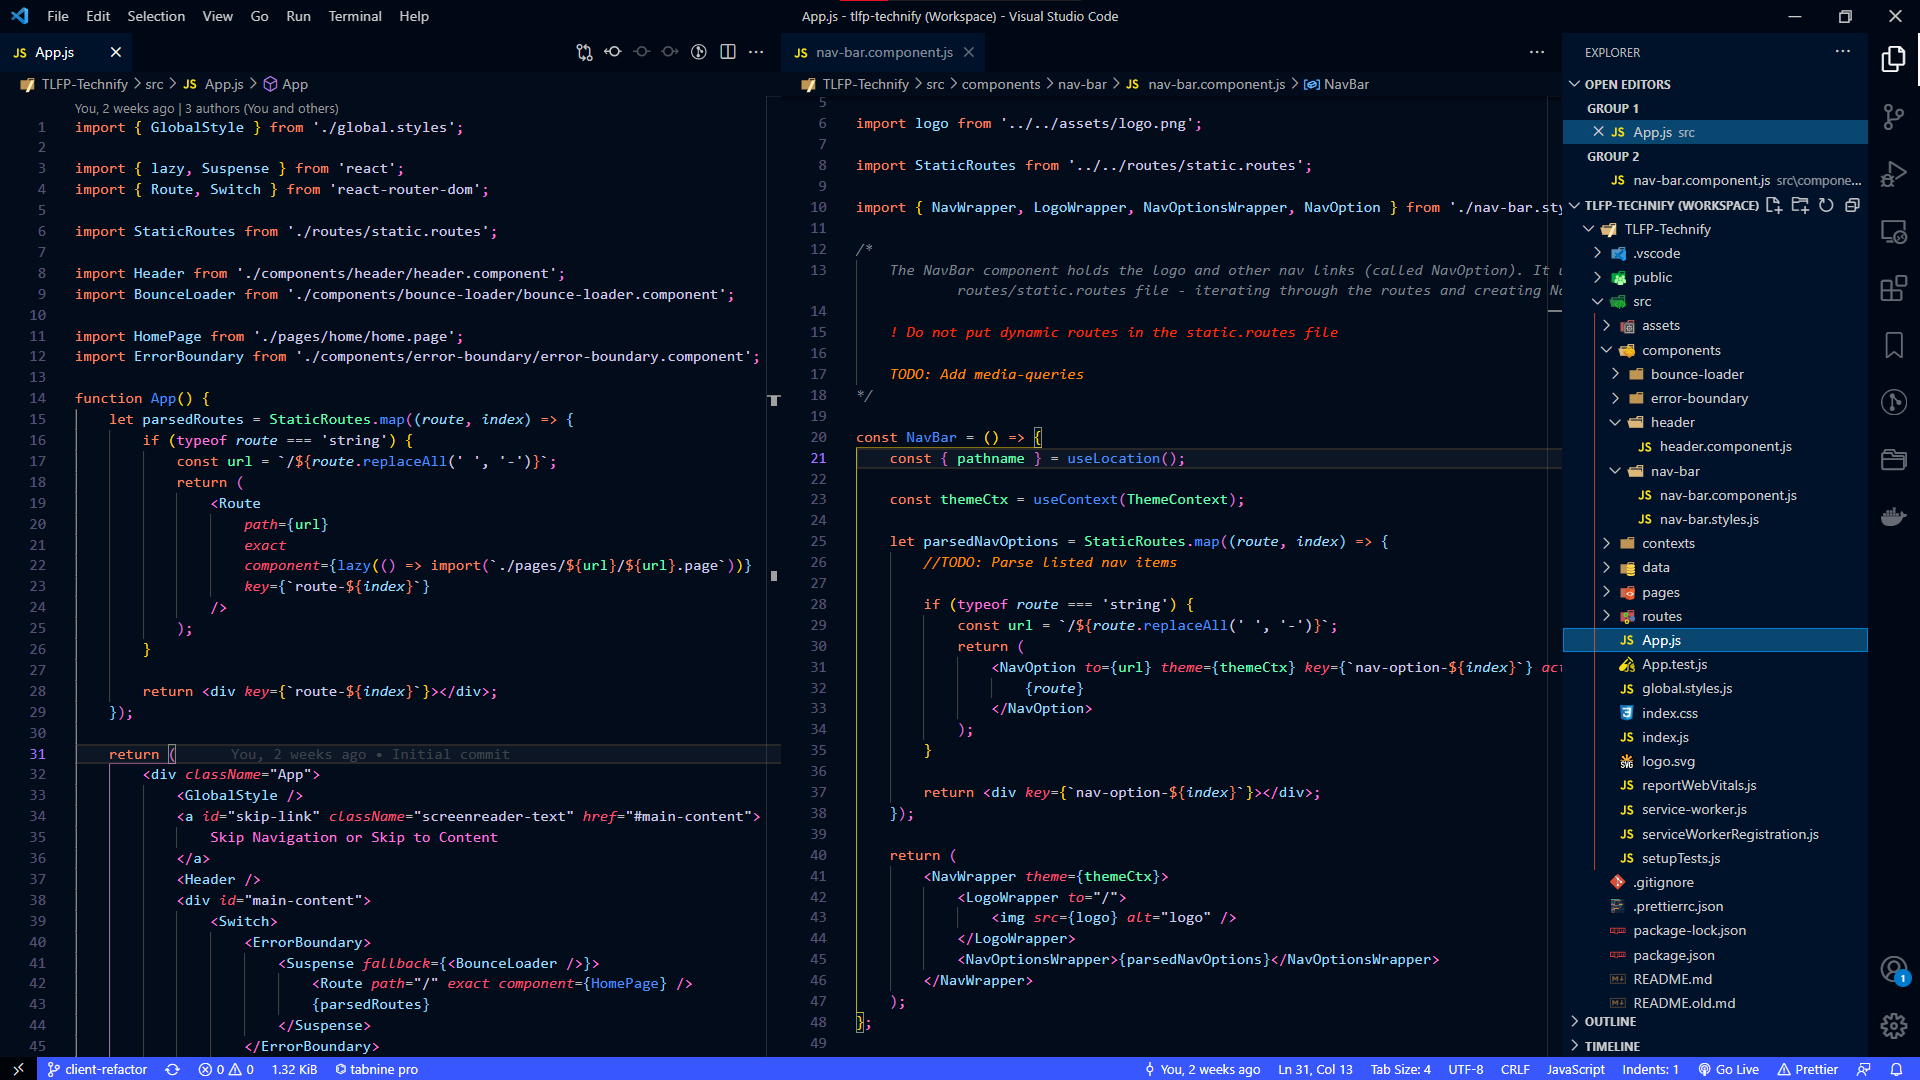The height and width of the screenshot is (1080, 1920).
Task: Expand the bounce-loader folder
Action: (x=1696, y=374)
